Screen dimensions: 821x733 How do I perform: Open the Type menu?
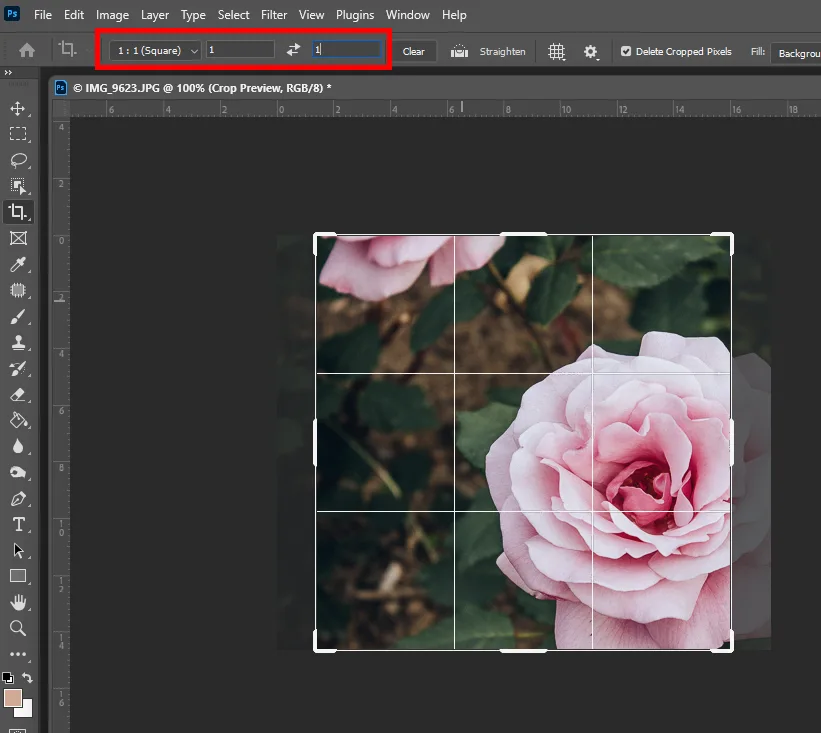coord(193,15)
